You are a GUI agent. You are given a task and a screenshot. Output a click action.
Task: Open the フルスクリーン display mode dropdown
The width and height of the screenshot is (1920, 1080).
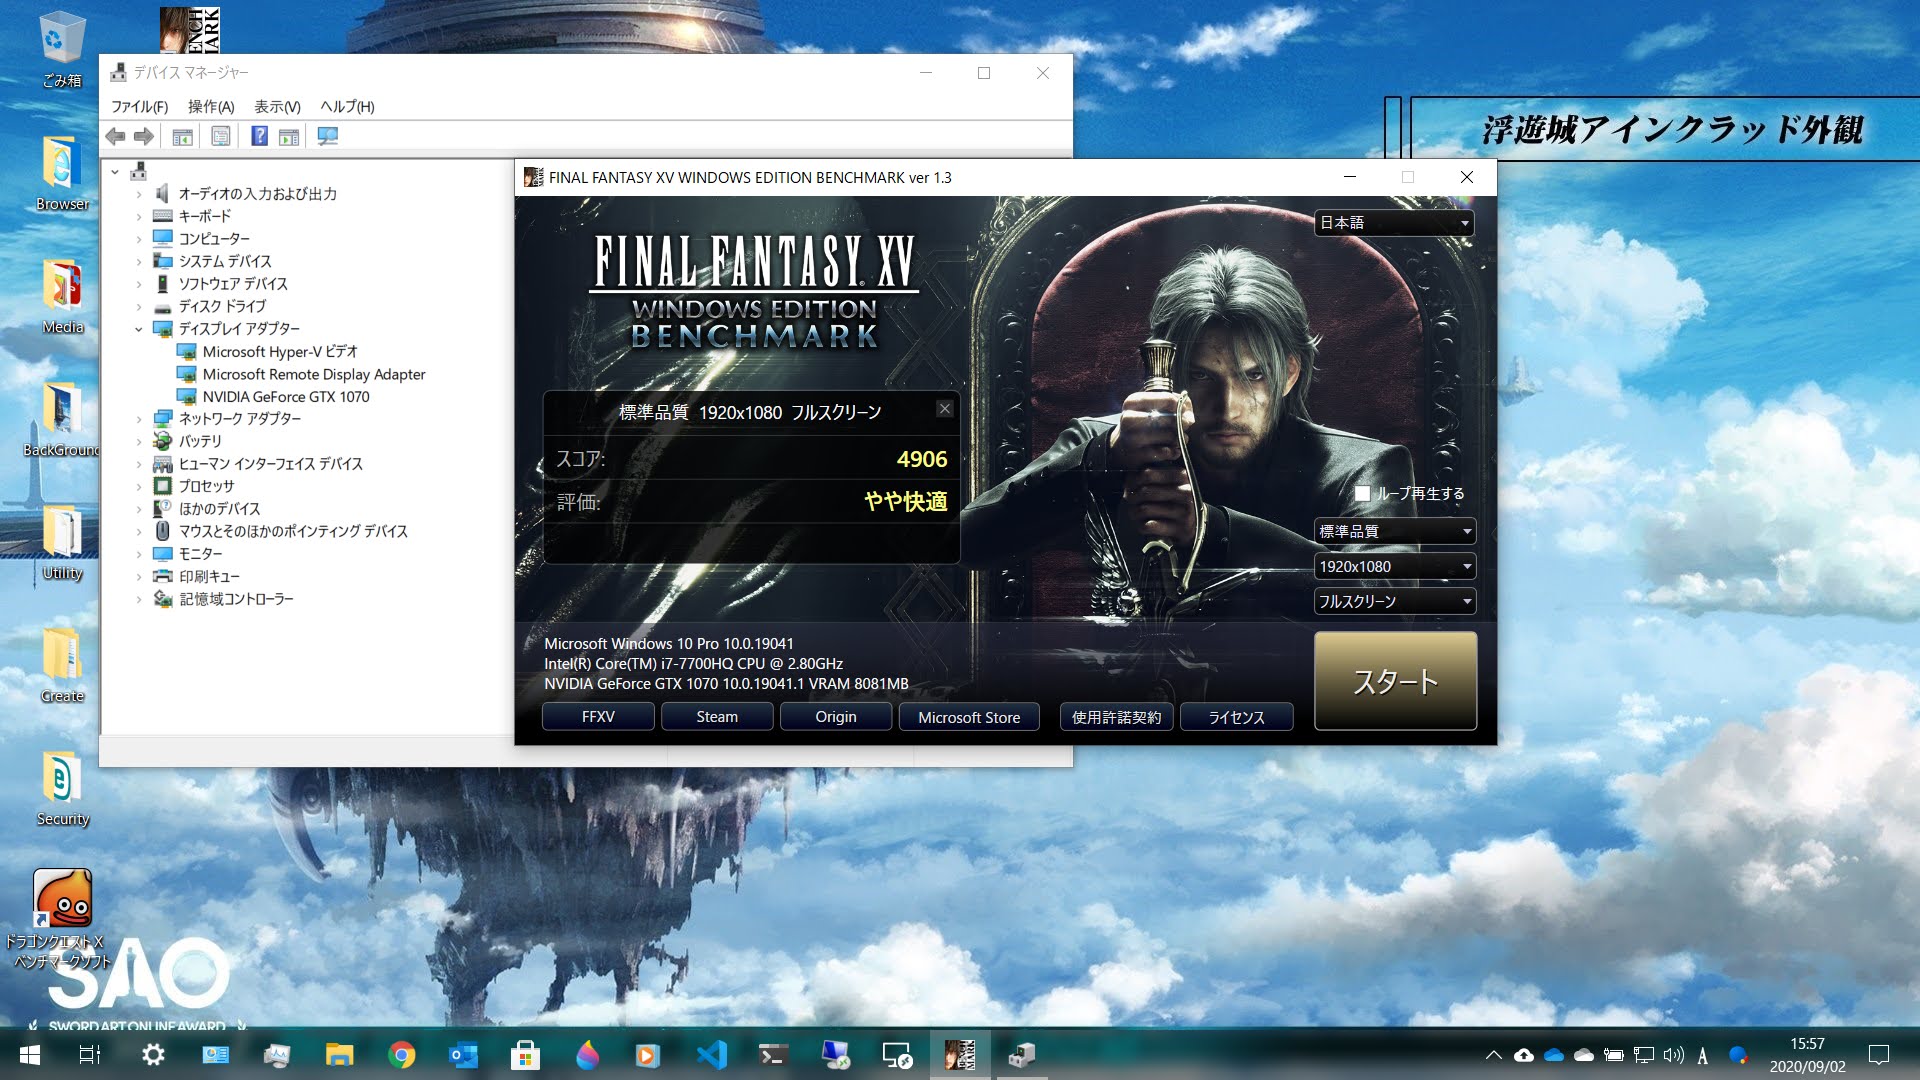pyautogui.click(x=1394, y=602)
